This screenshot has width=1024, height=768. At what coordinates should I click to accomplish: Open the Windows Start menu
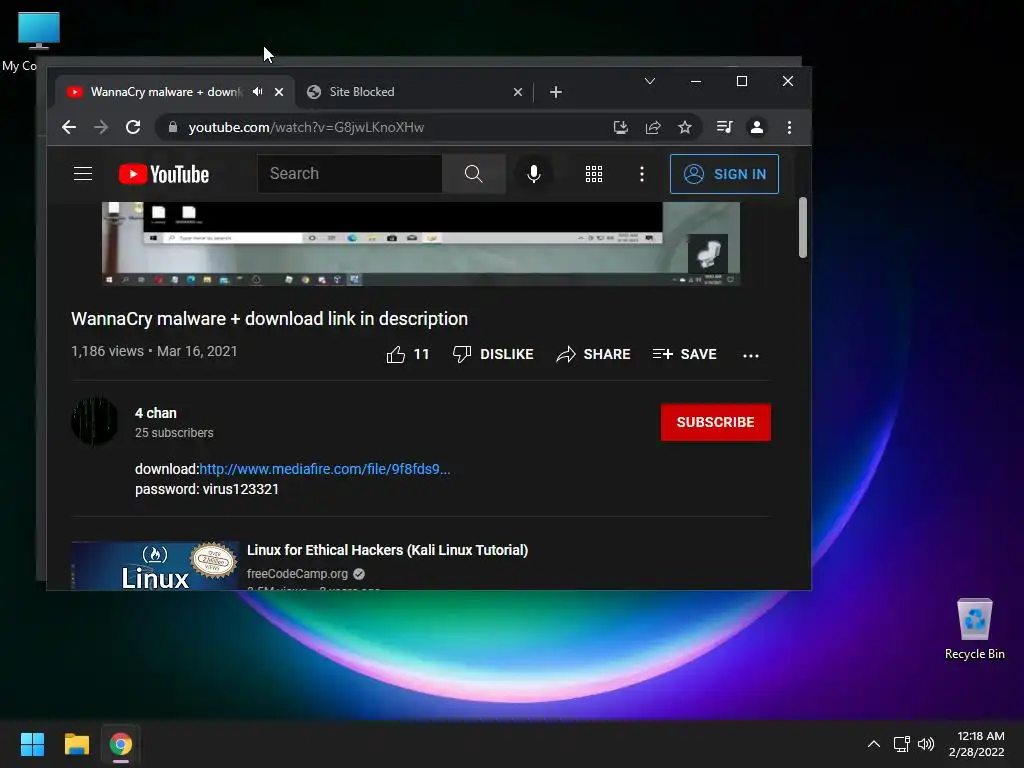32,744
